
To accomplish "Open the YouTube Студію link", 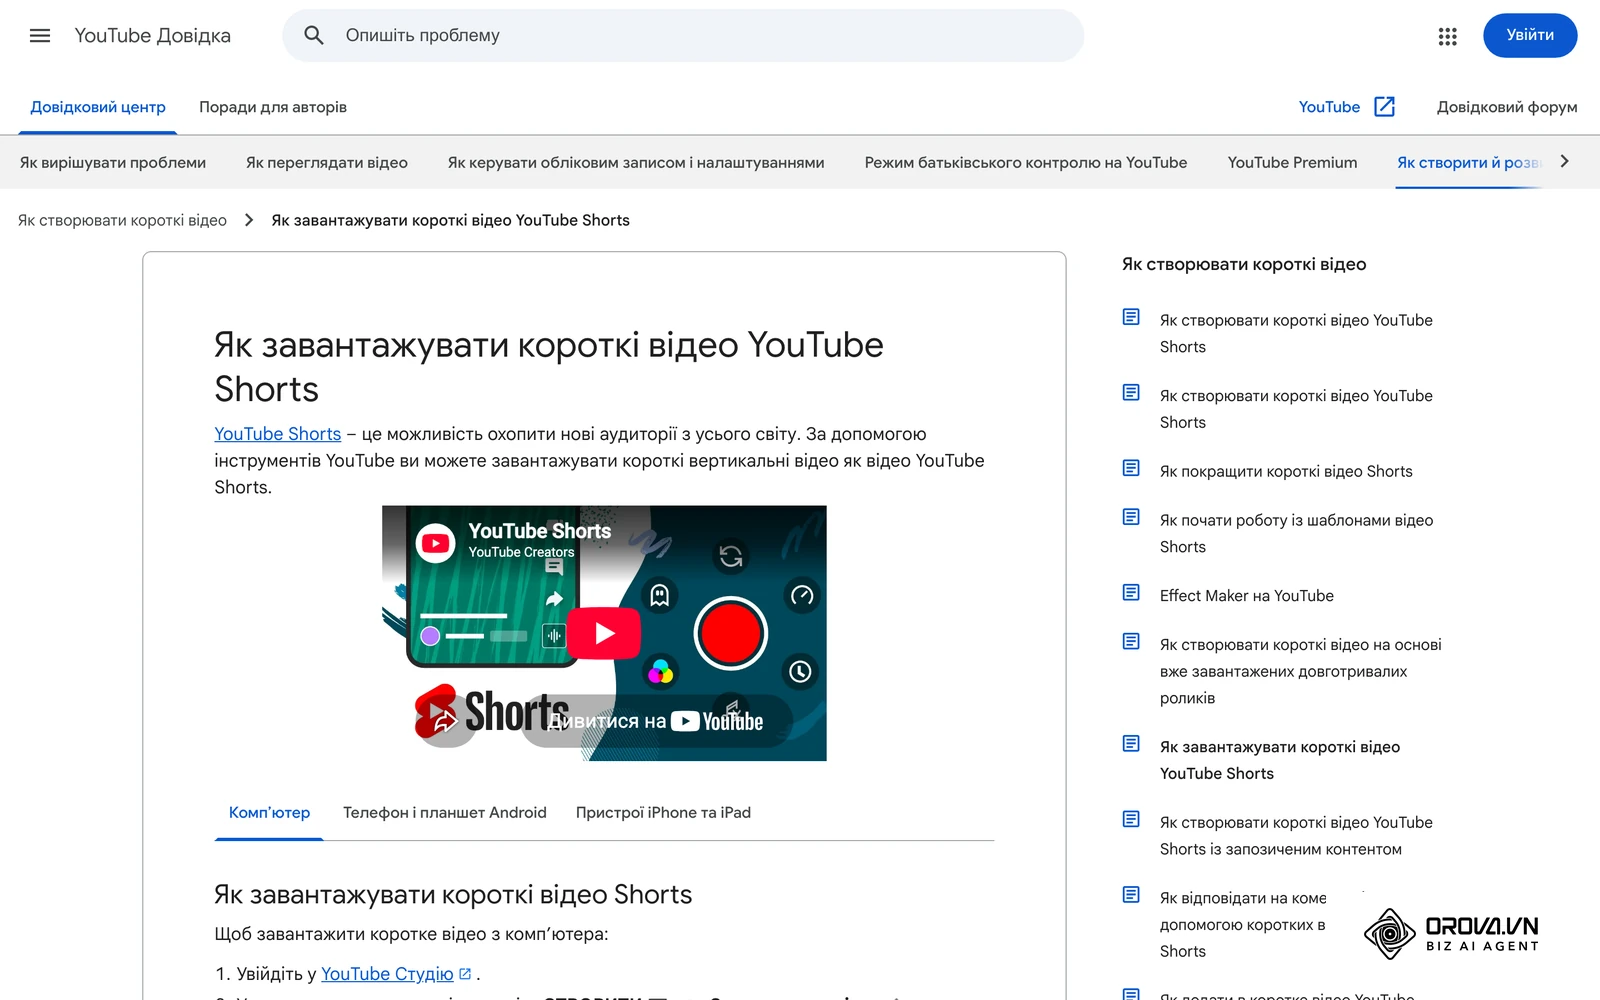I will pos(387,974).
